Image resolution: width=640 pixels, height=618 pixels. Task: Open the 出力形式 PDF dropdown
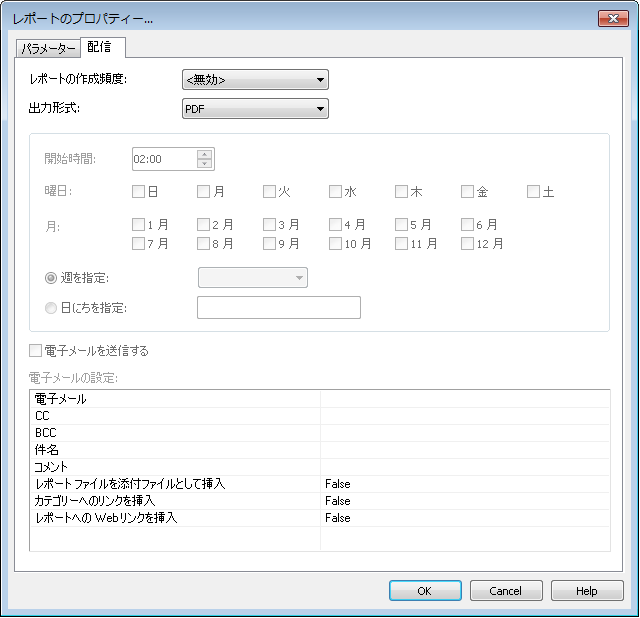click(255, 109)
